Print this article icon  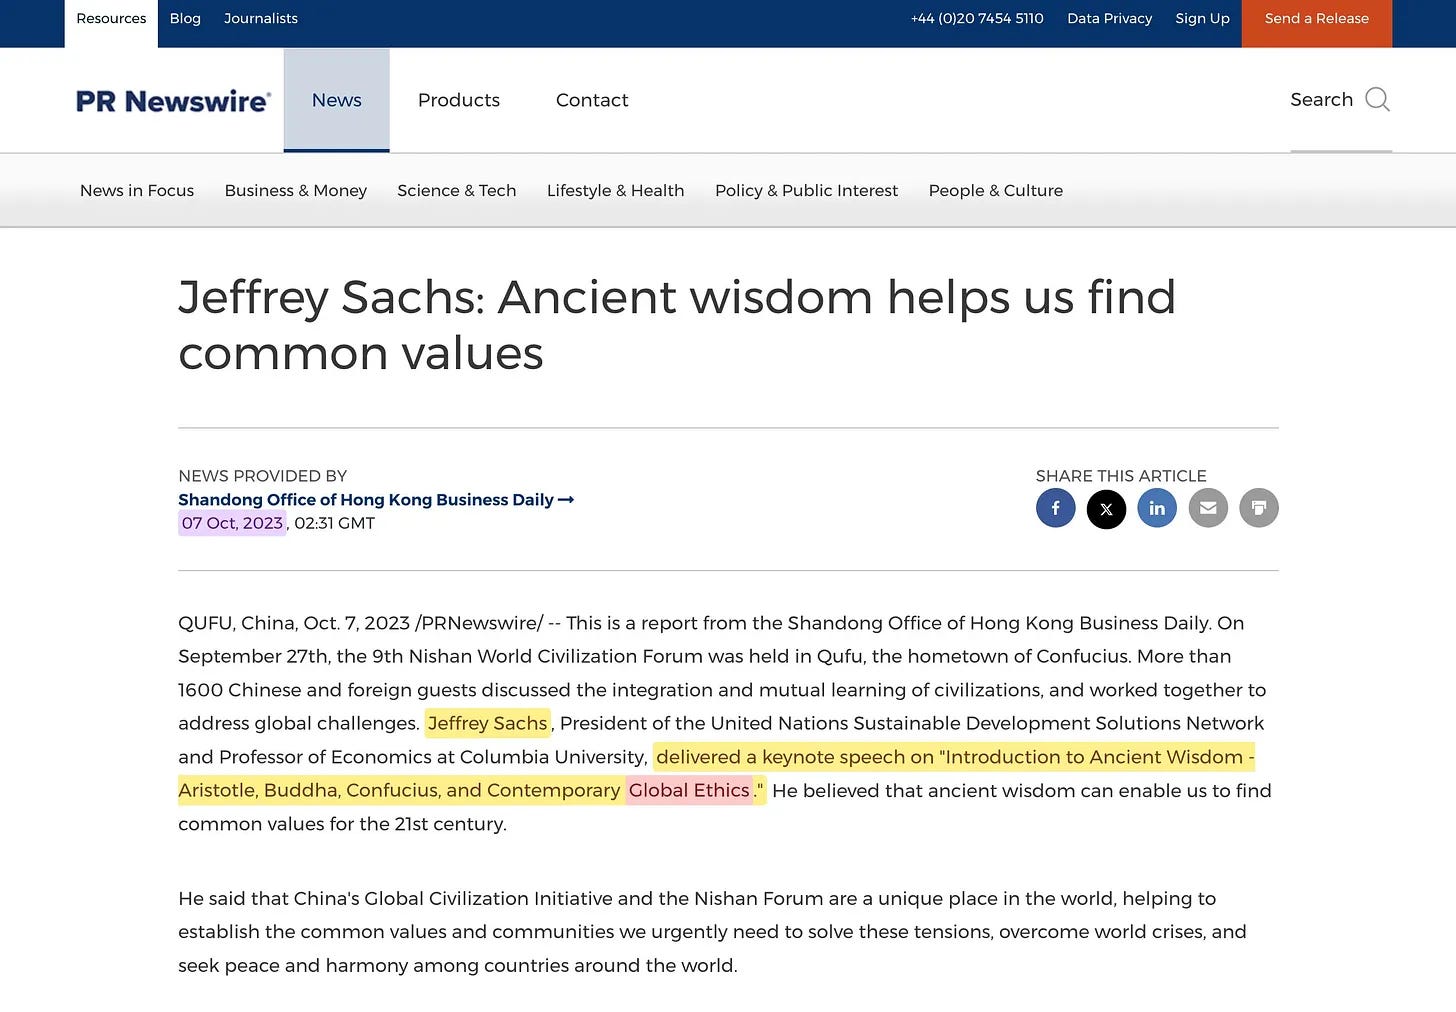pos(1259,508)
